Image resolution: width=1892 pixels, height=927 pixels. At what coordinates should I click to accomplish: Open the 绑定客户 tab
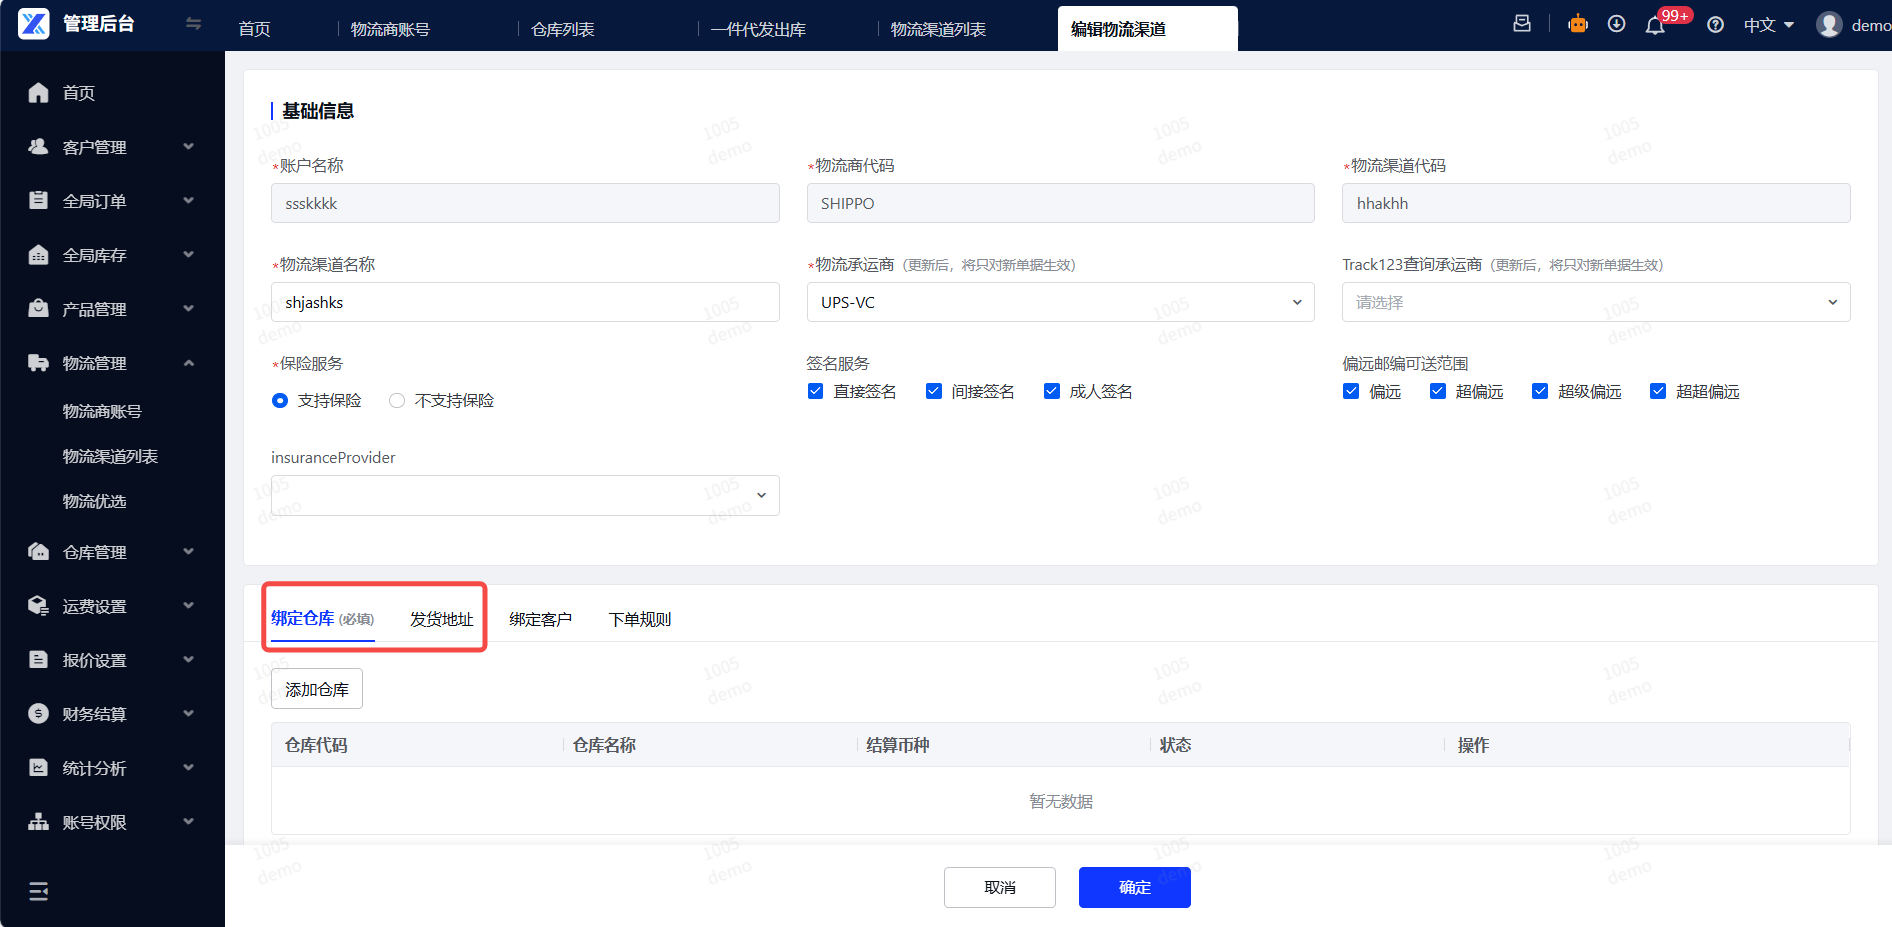pyautogui.click(x=540, y=619)
